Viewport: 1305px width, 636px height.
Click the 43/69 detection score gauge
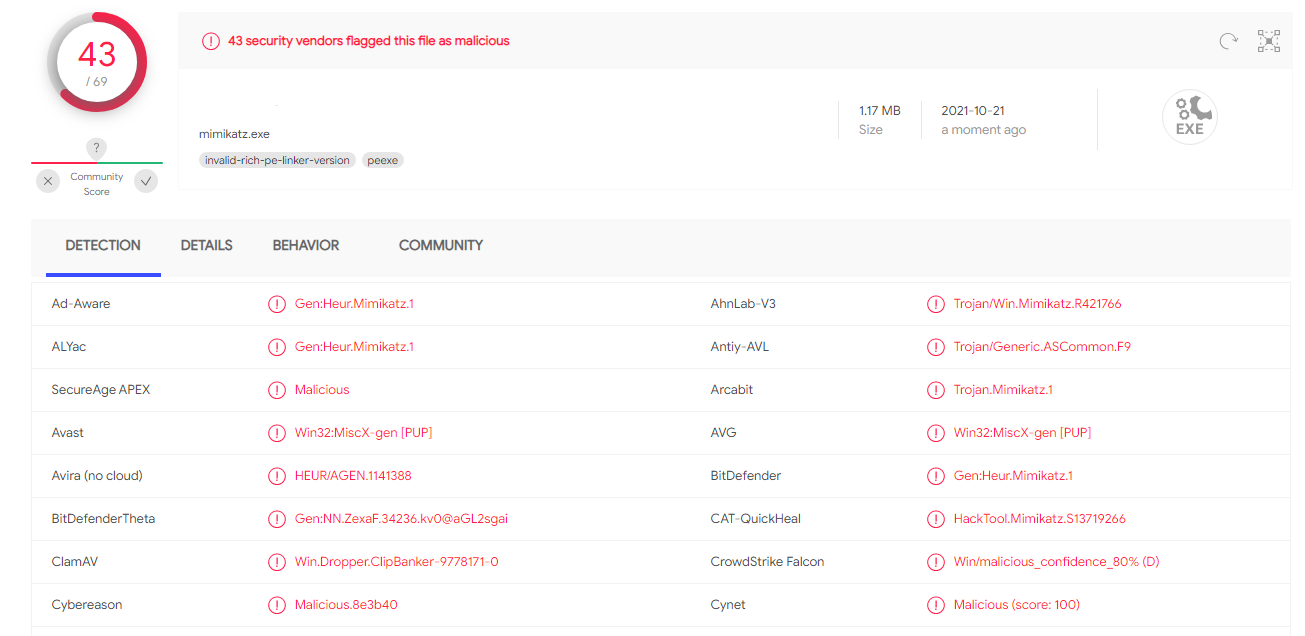coord(96,62)
